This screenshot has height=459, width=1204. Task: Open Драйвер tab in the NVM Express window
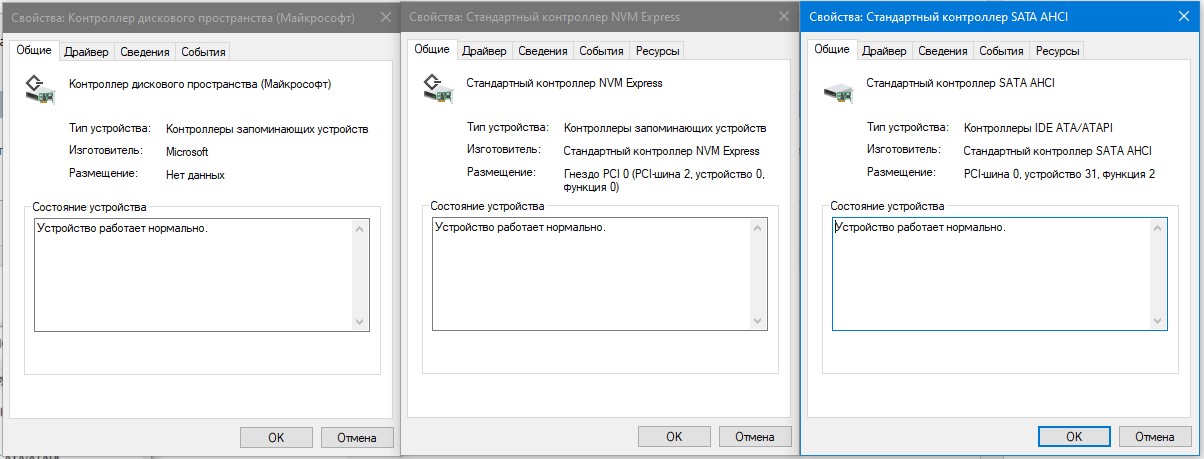click(x=485, y=51)
